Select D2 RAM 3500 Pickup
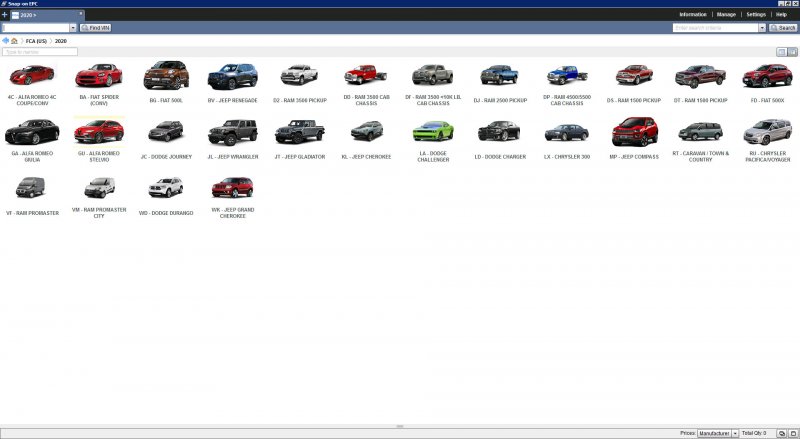Viewport: 800px width, 439px height. [x=299, y=82]
